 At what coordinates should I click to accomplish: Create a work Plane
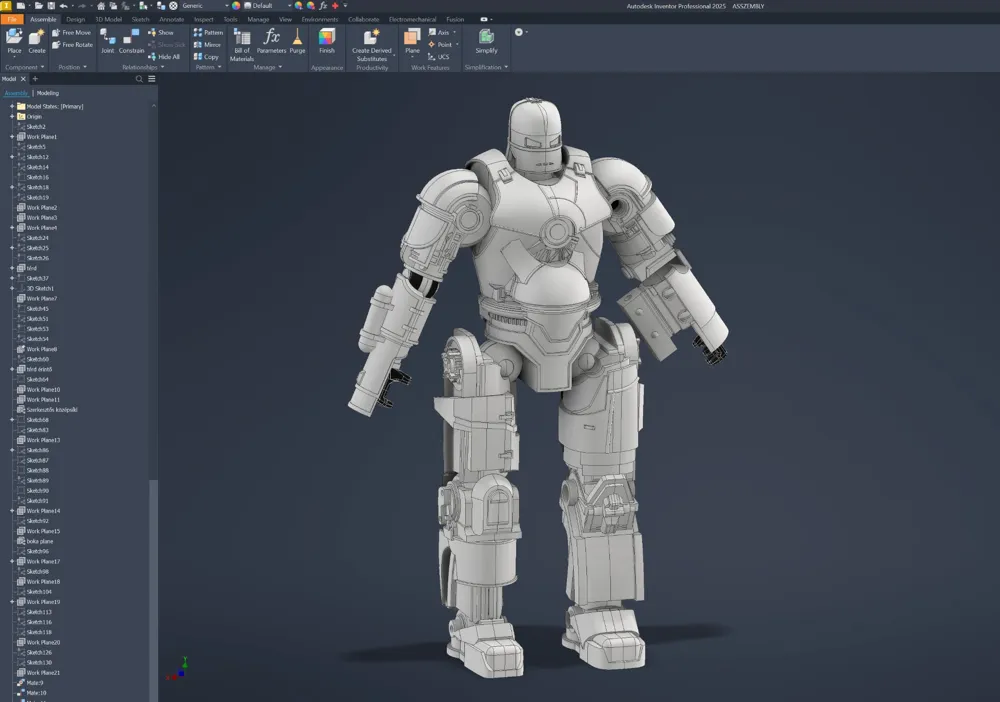pyautogui.click(x=413, y=41)
